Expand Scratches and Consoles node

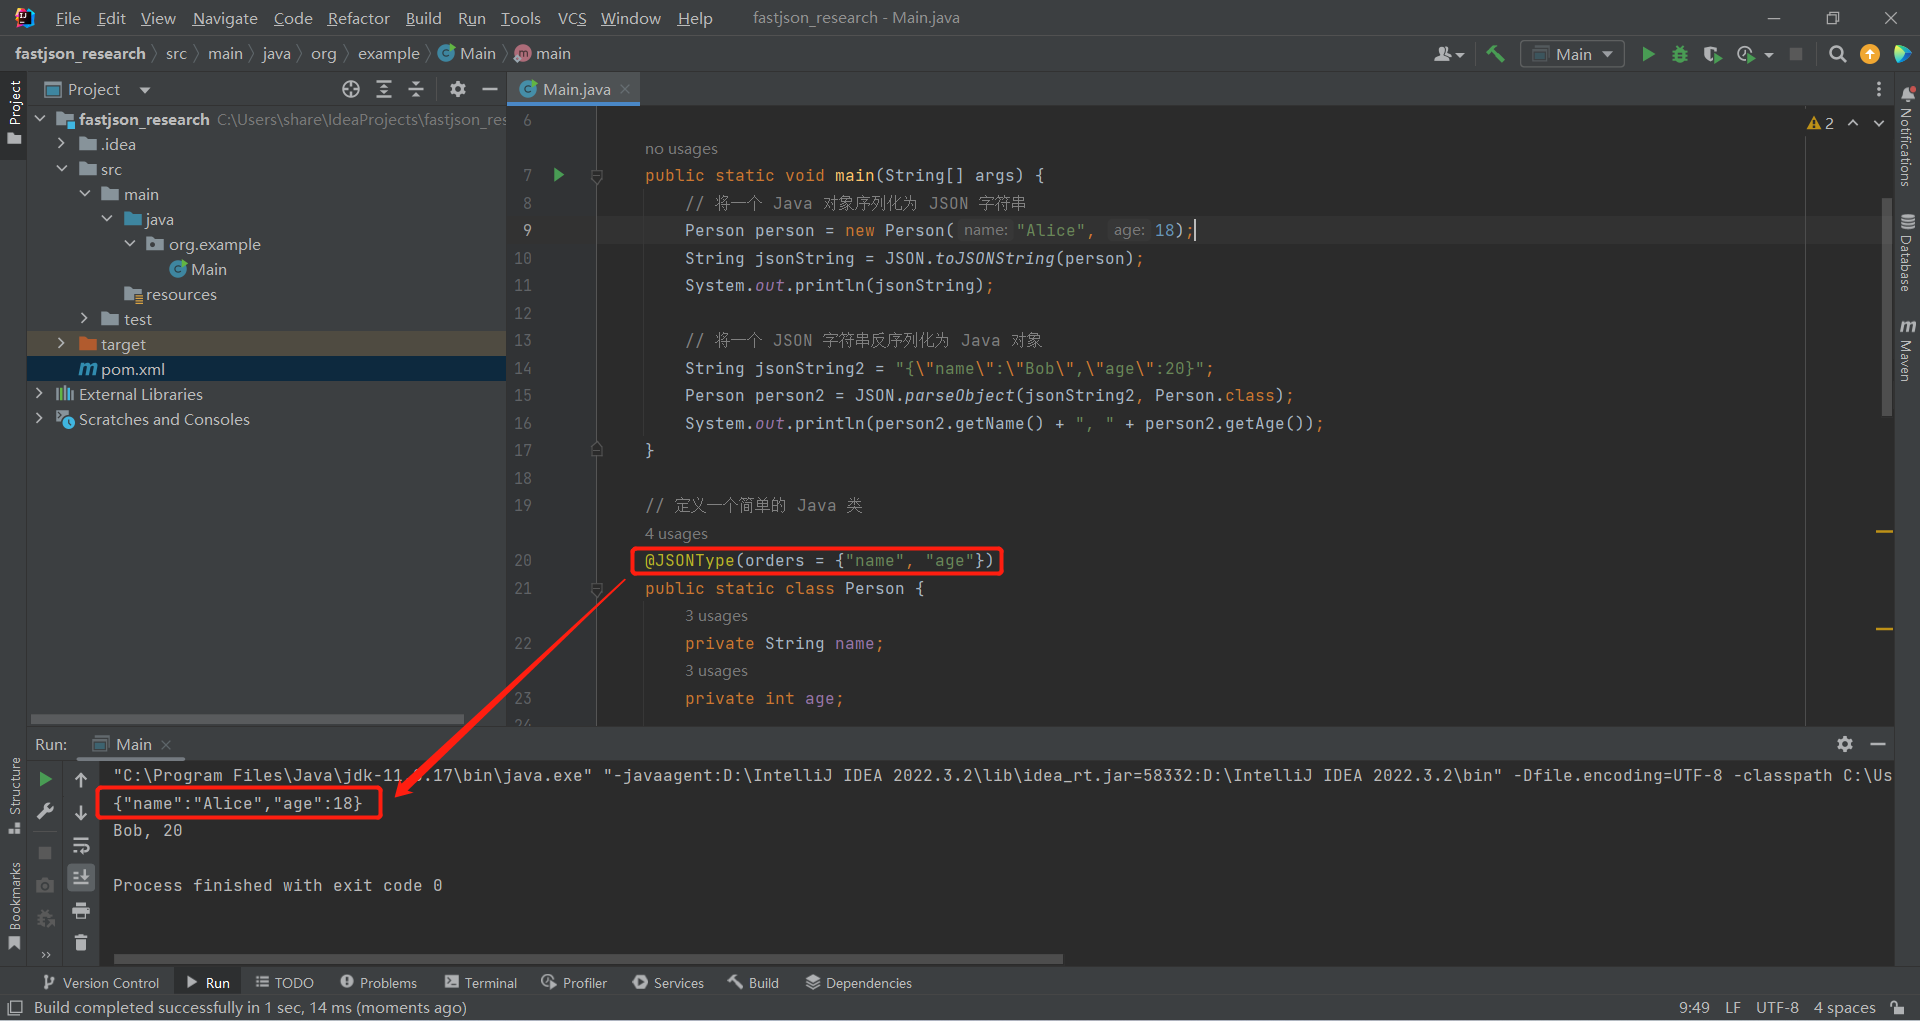point(40,419)
